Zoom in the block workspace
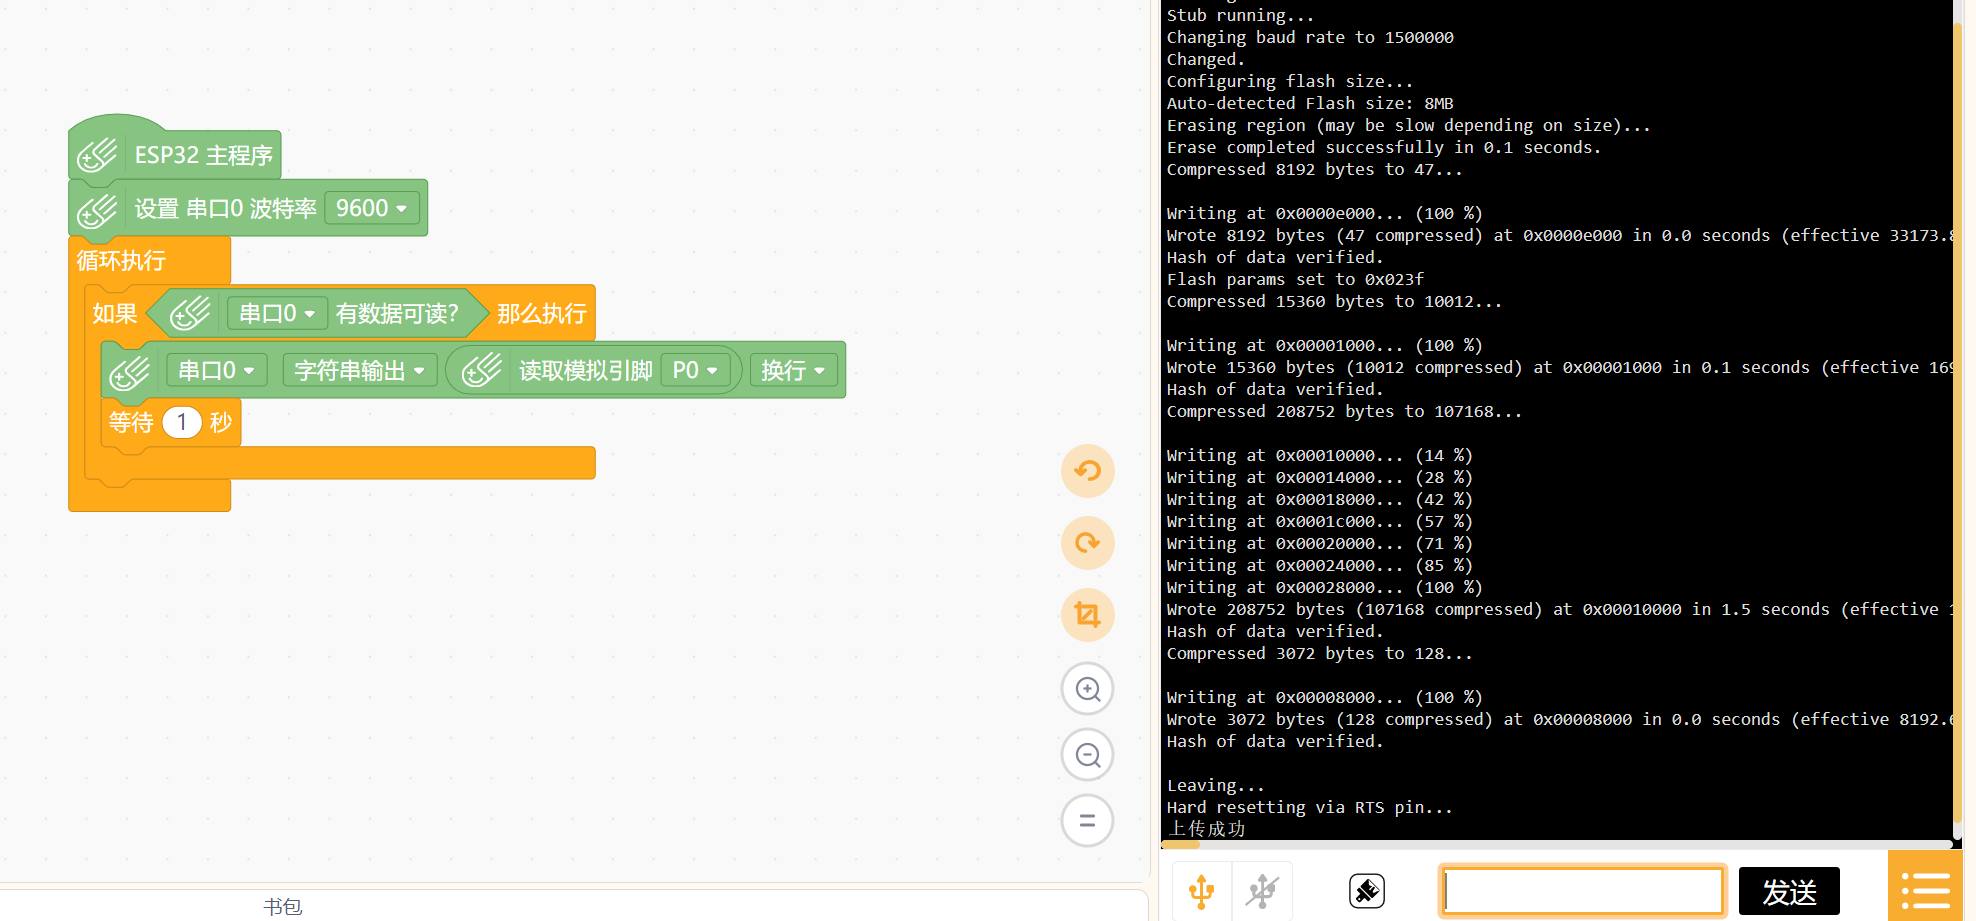 (x=1087, y=689)
